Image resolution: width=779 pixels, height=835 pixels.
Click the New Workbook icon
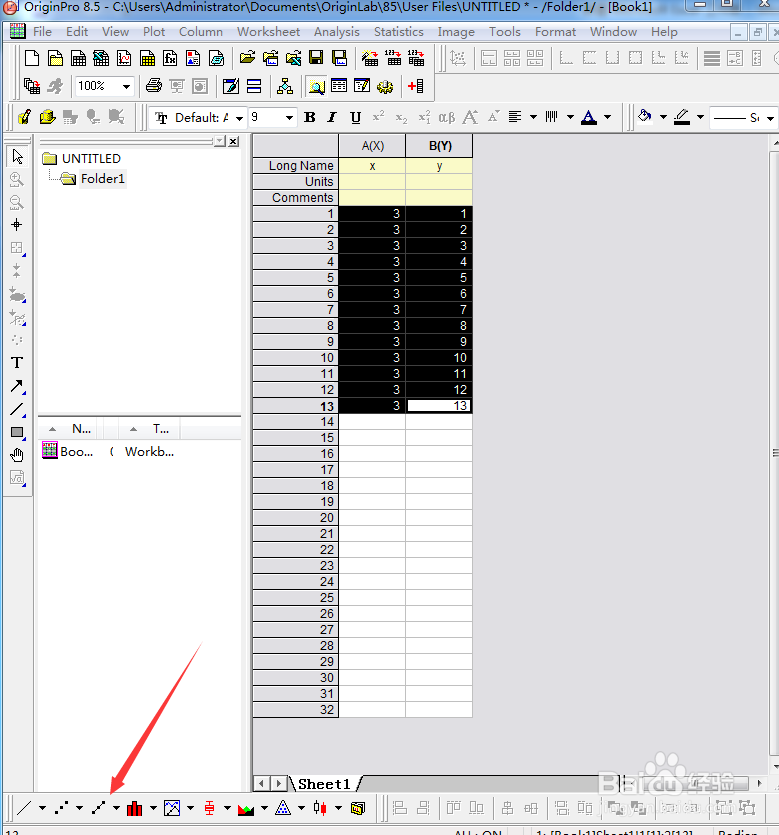78,58
